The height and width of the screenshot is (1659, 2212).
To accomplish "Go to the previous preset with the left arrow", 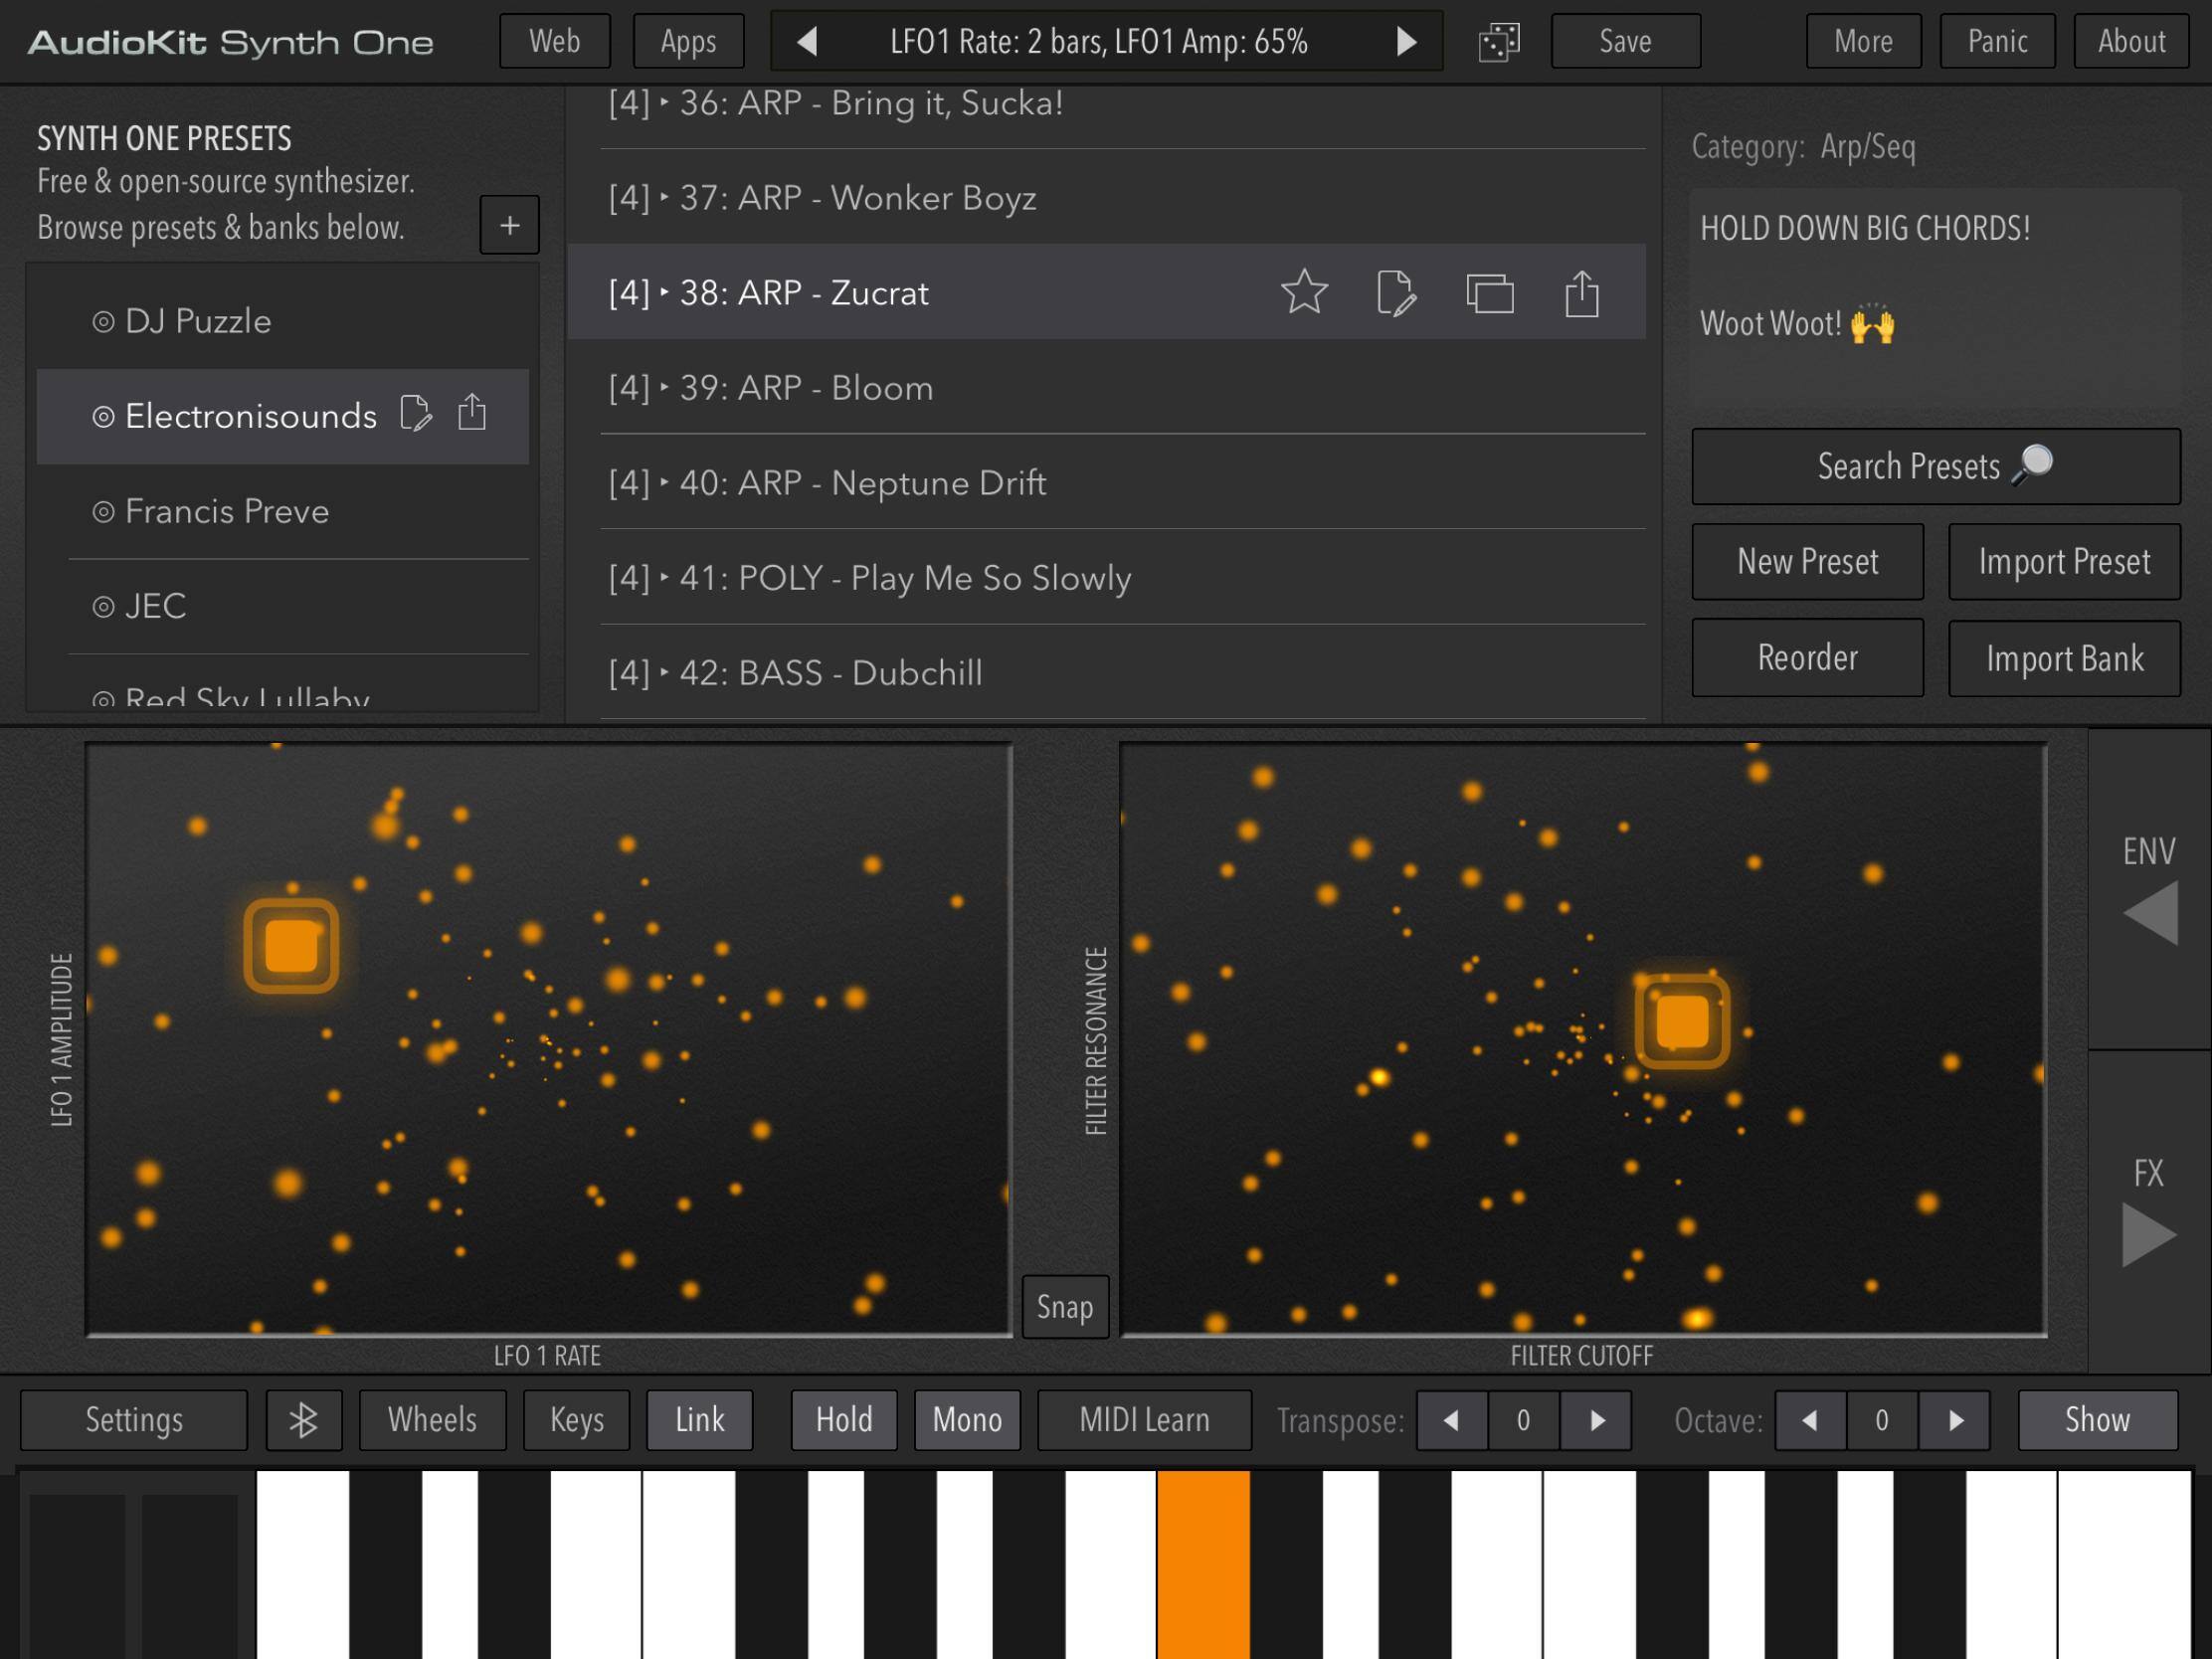I will click(x=808, y=42).
